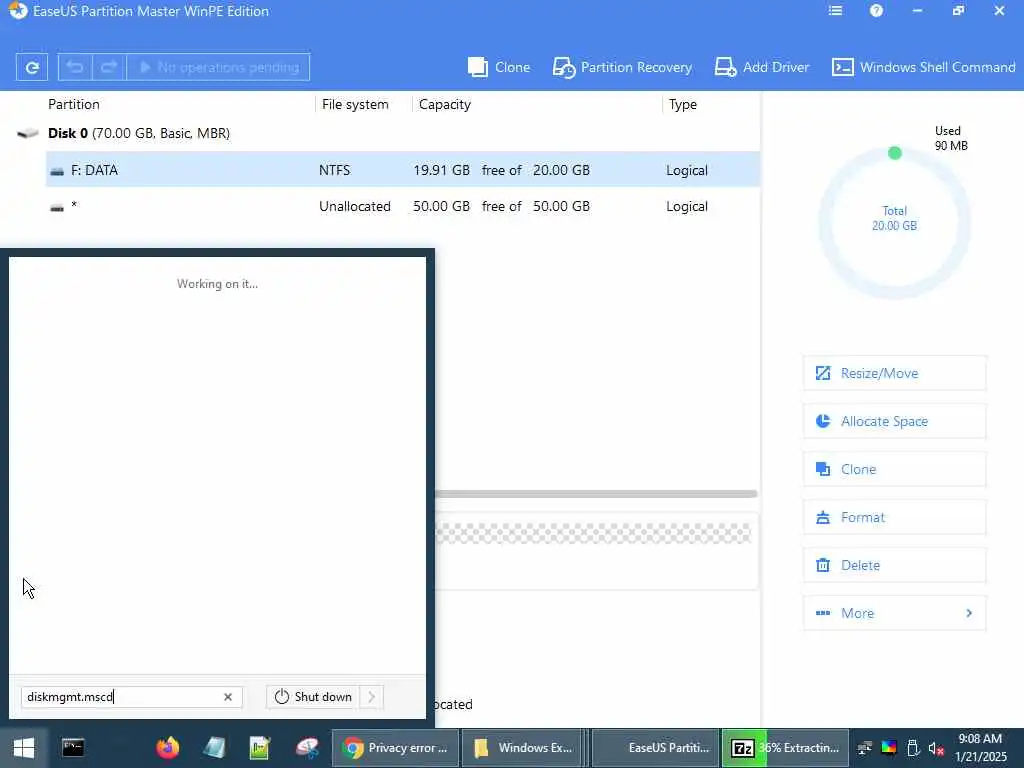Viewport: 1024px width, 768px height.
Task: Choose Resize/Move operation
Action: (894, 373)
